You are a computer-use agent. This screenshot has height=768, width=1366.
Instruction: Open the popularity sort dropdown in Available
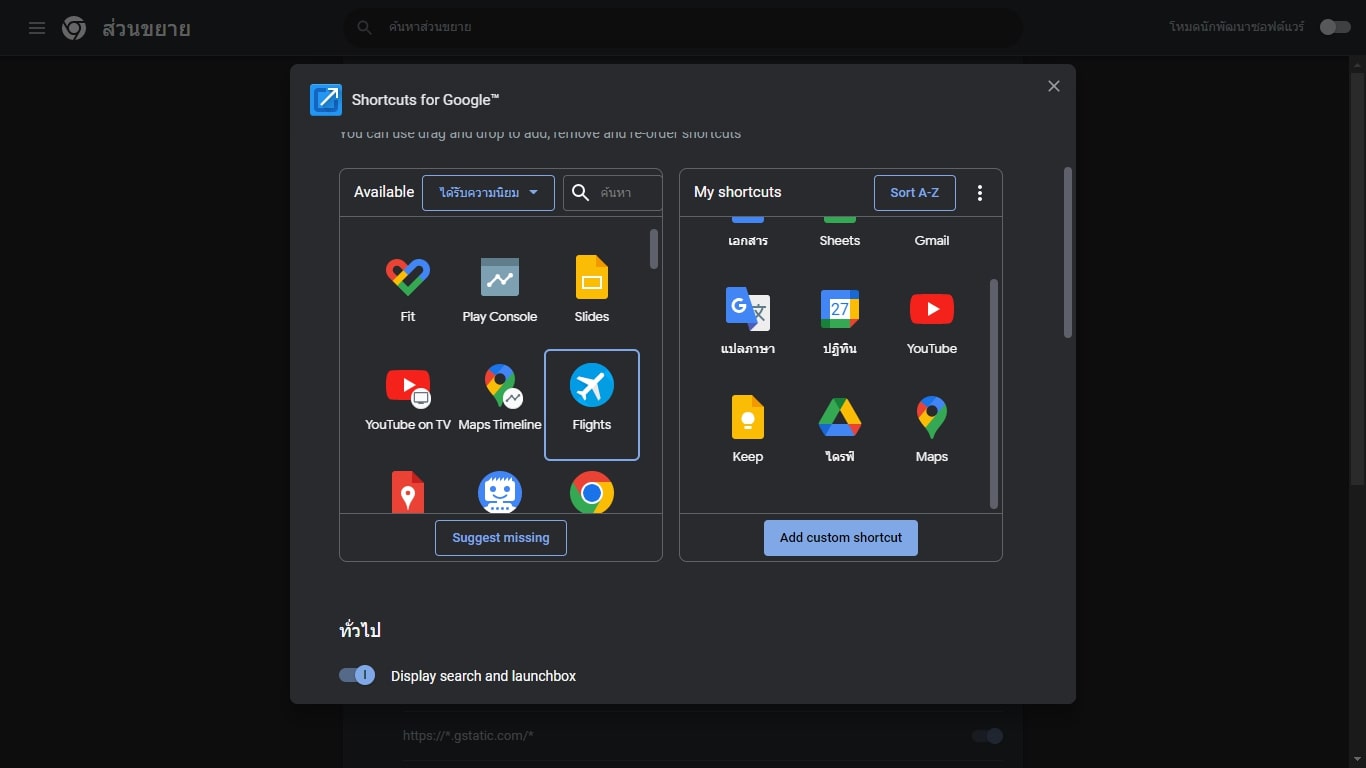click(488, 193)
